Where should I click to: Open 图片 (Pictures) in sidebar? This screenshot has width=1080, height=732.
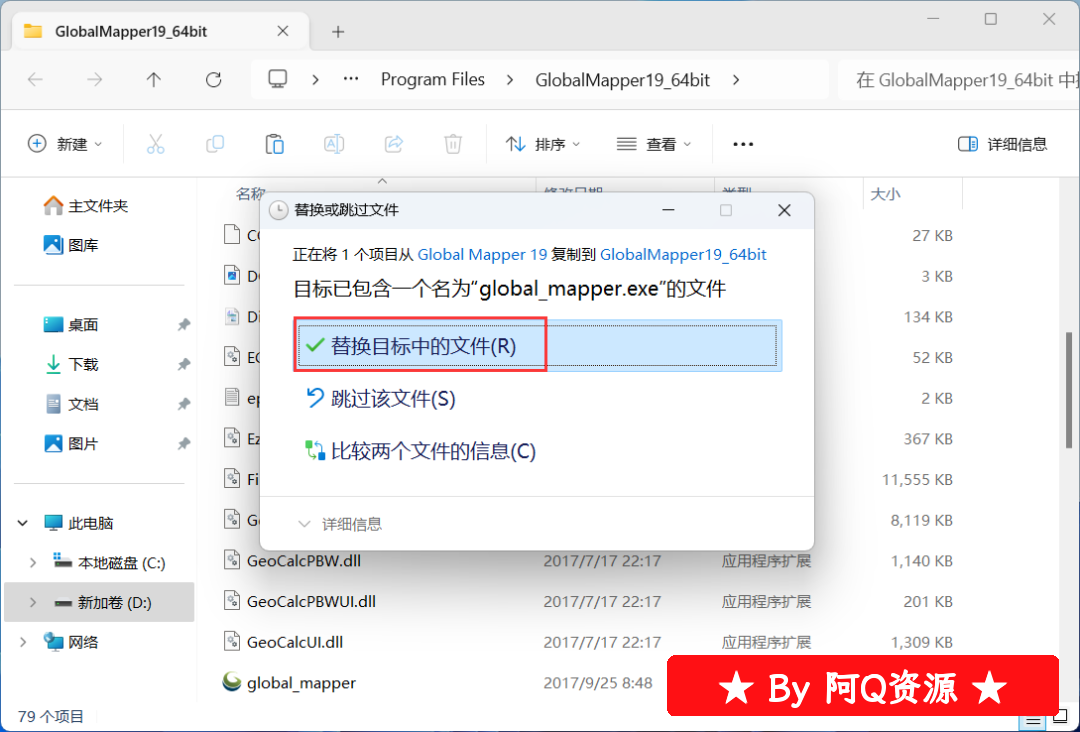coord(71,443)
